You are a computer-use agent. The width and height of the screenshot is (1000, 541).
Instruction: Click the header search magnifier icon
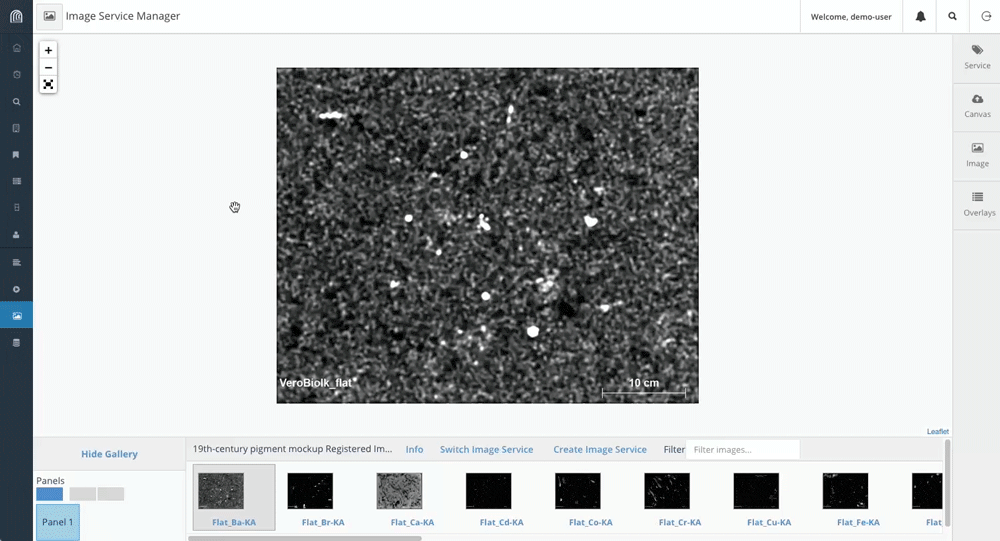point(952,17)
